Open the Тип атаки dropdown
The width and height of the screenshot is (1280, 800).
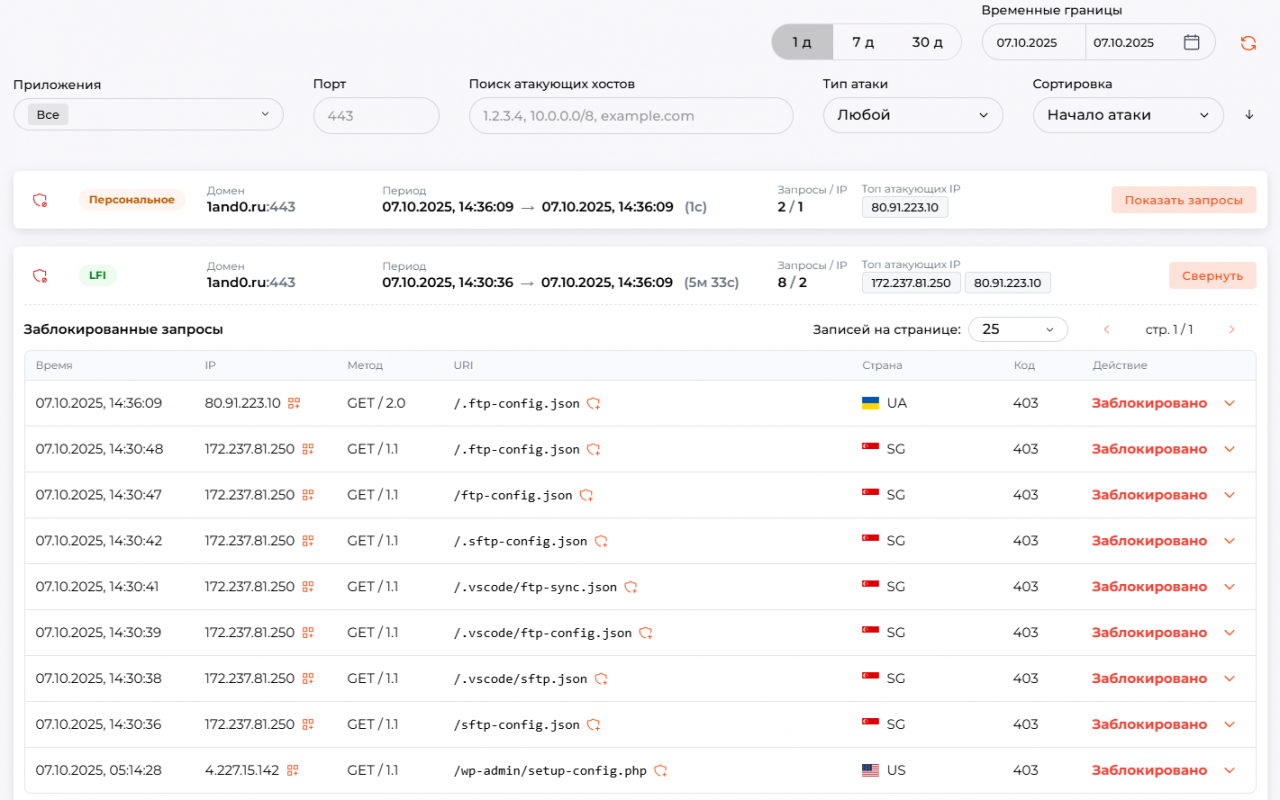point(913,115)
